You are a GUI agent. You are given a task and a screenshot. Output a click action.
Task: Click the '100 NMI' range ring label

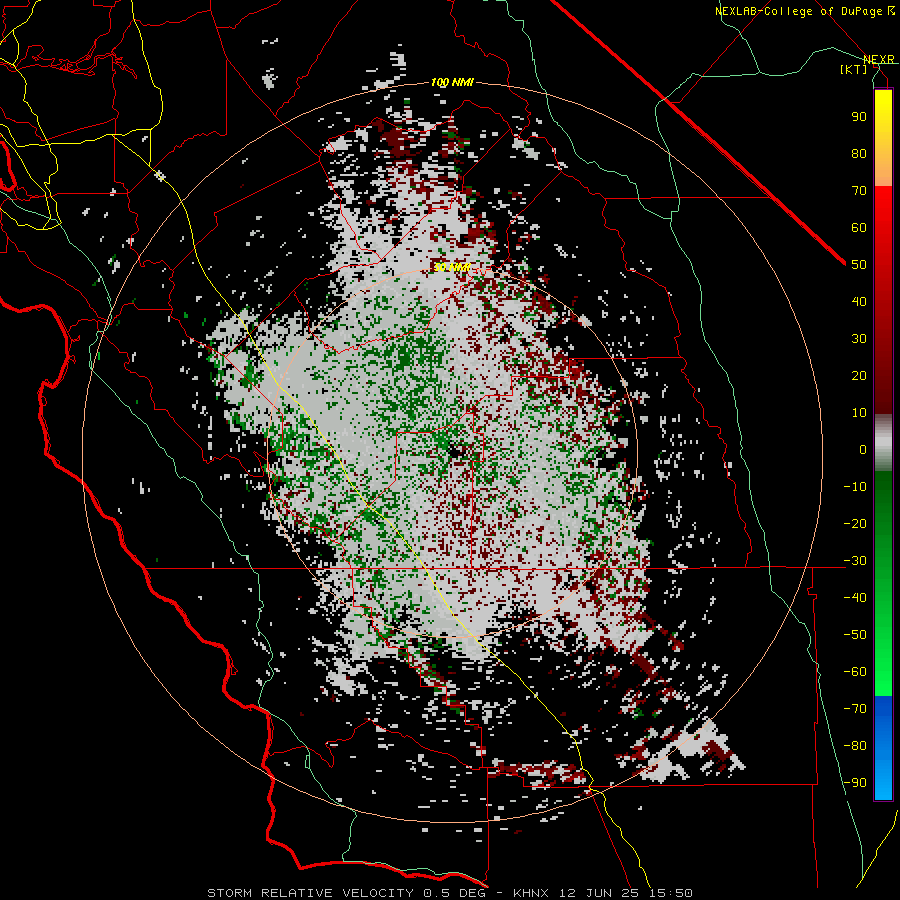tap(452, 83)
